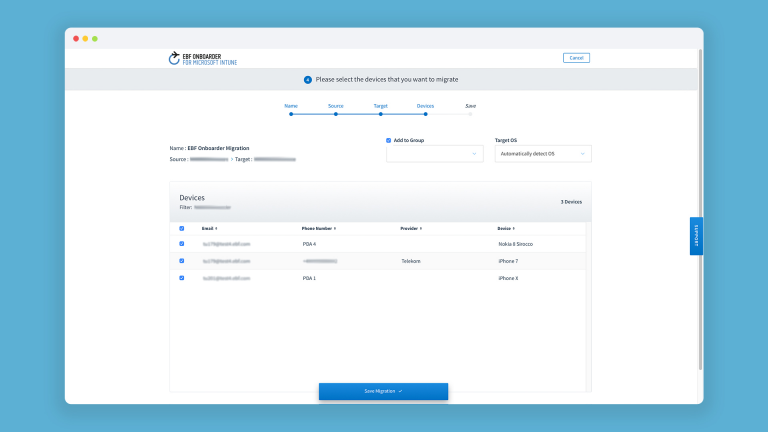Viewport: 768px width, 432px height.
Task: Click the step 4 info icon
Action: tap(308, 80)
